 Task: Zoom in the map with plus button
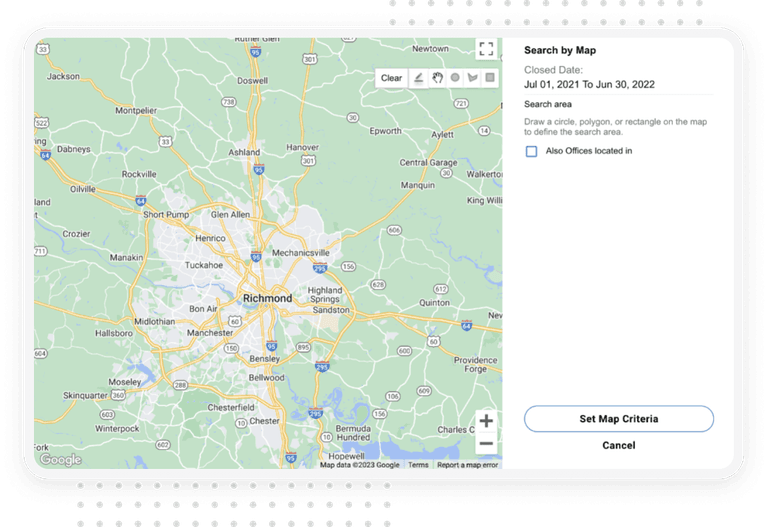coord(486,421)
